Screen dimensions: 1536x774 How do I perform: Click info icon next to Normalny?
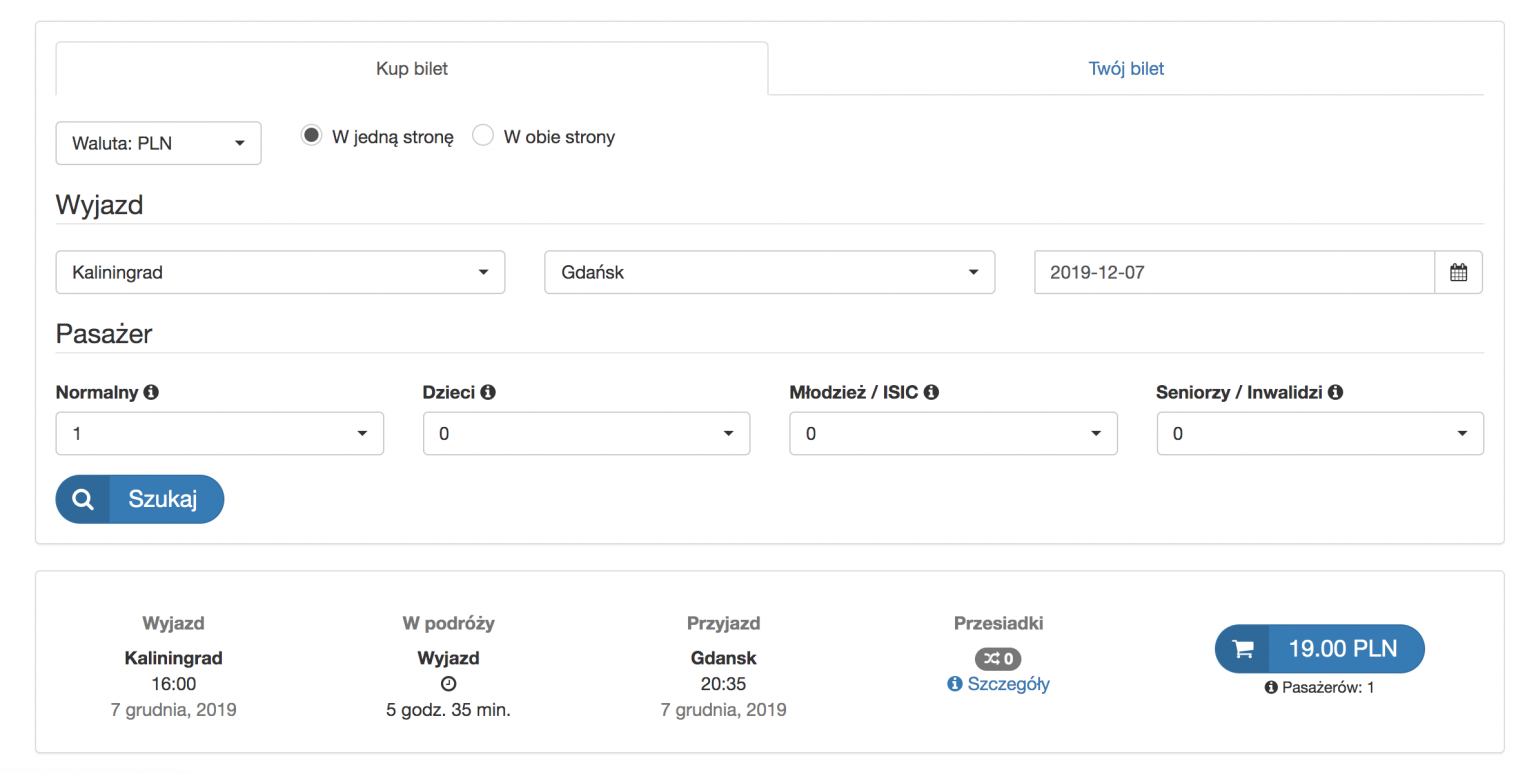151,393
